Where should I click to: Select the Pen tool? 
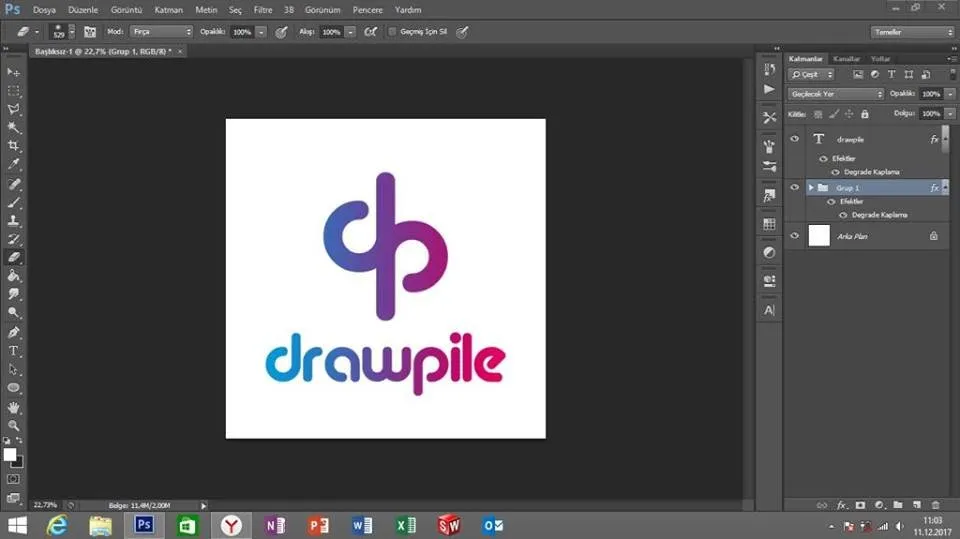[x=13, y=333]
